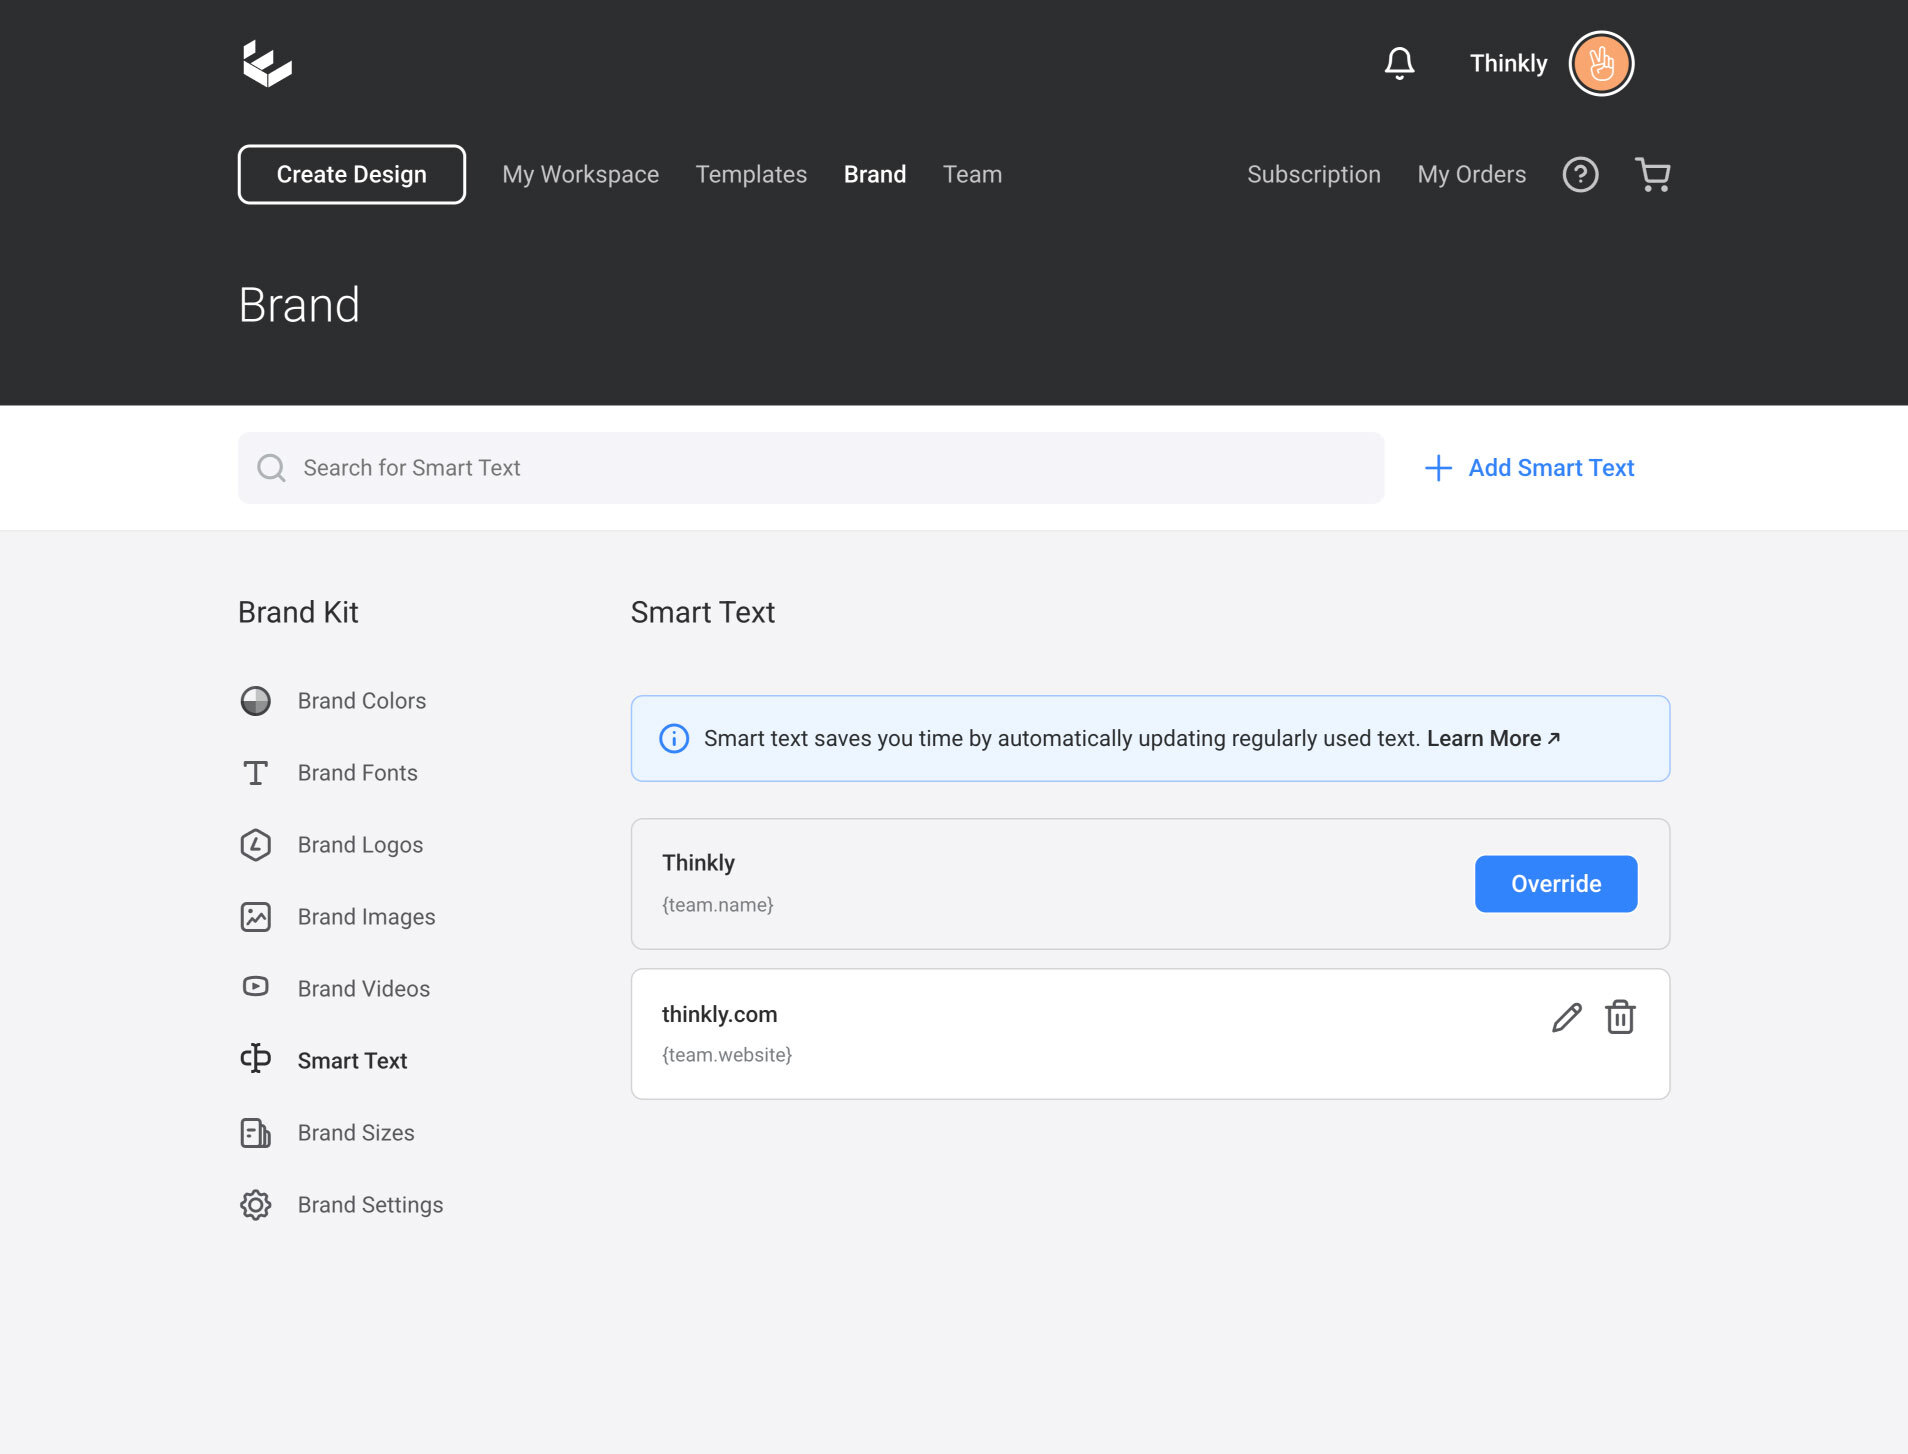The height and width of the screenshot is (1454, 1908).
Task: Click the Smart Text cursor icon
Action: (x=256, y=1058)
